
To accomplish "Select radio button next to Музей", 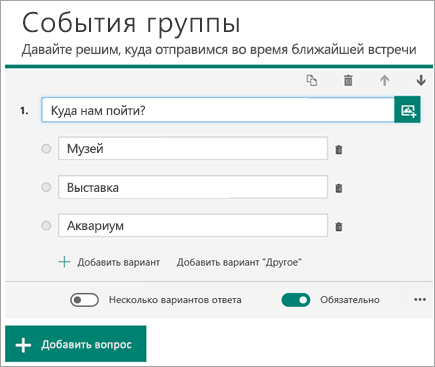I will [x=46, y=149].
